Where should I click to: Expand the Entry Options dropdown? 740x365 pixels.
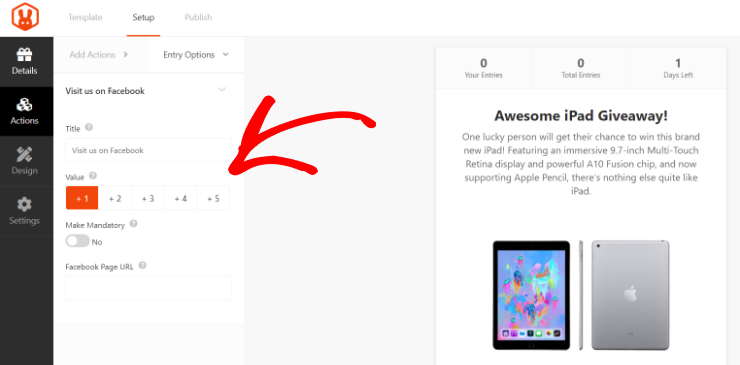(196, 55)
